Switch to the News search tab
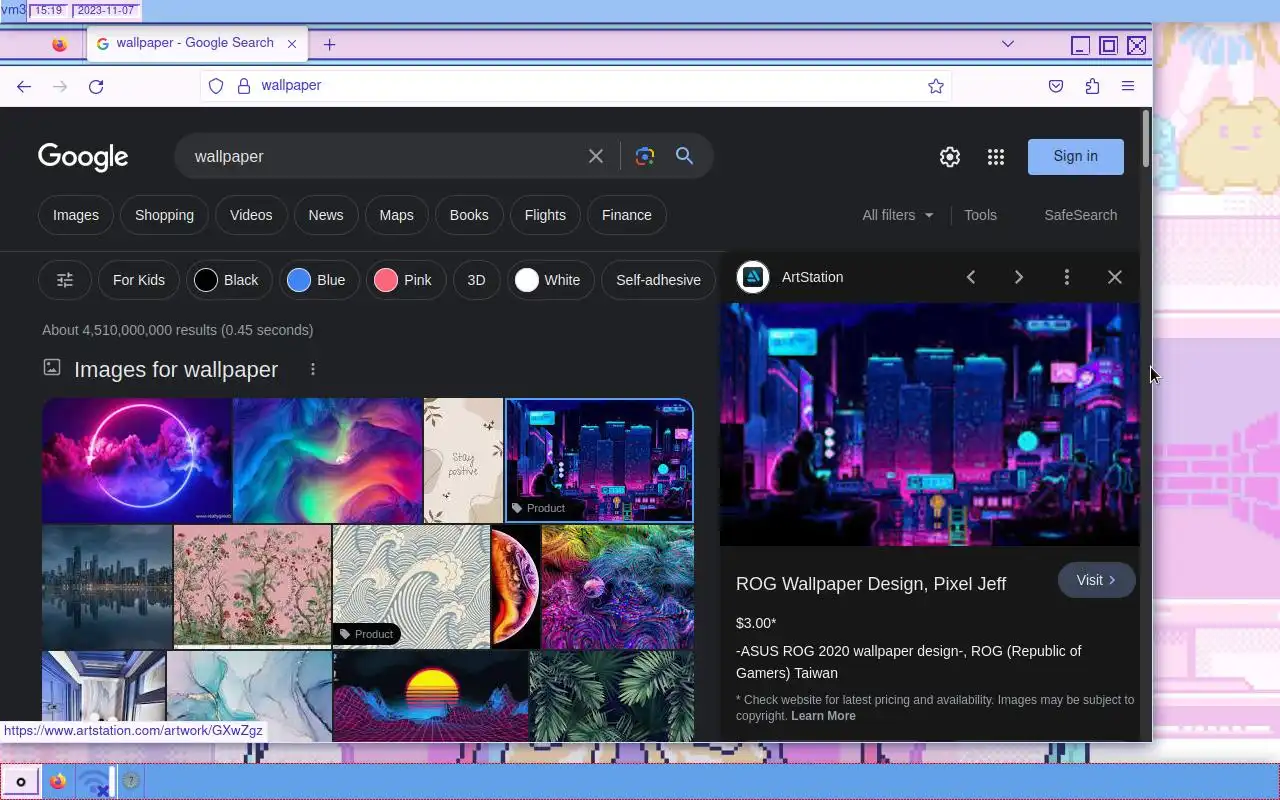Image resolution: width=1280 pixels, height=800 pixels. pos(326,215)
